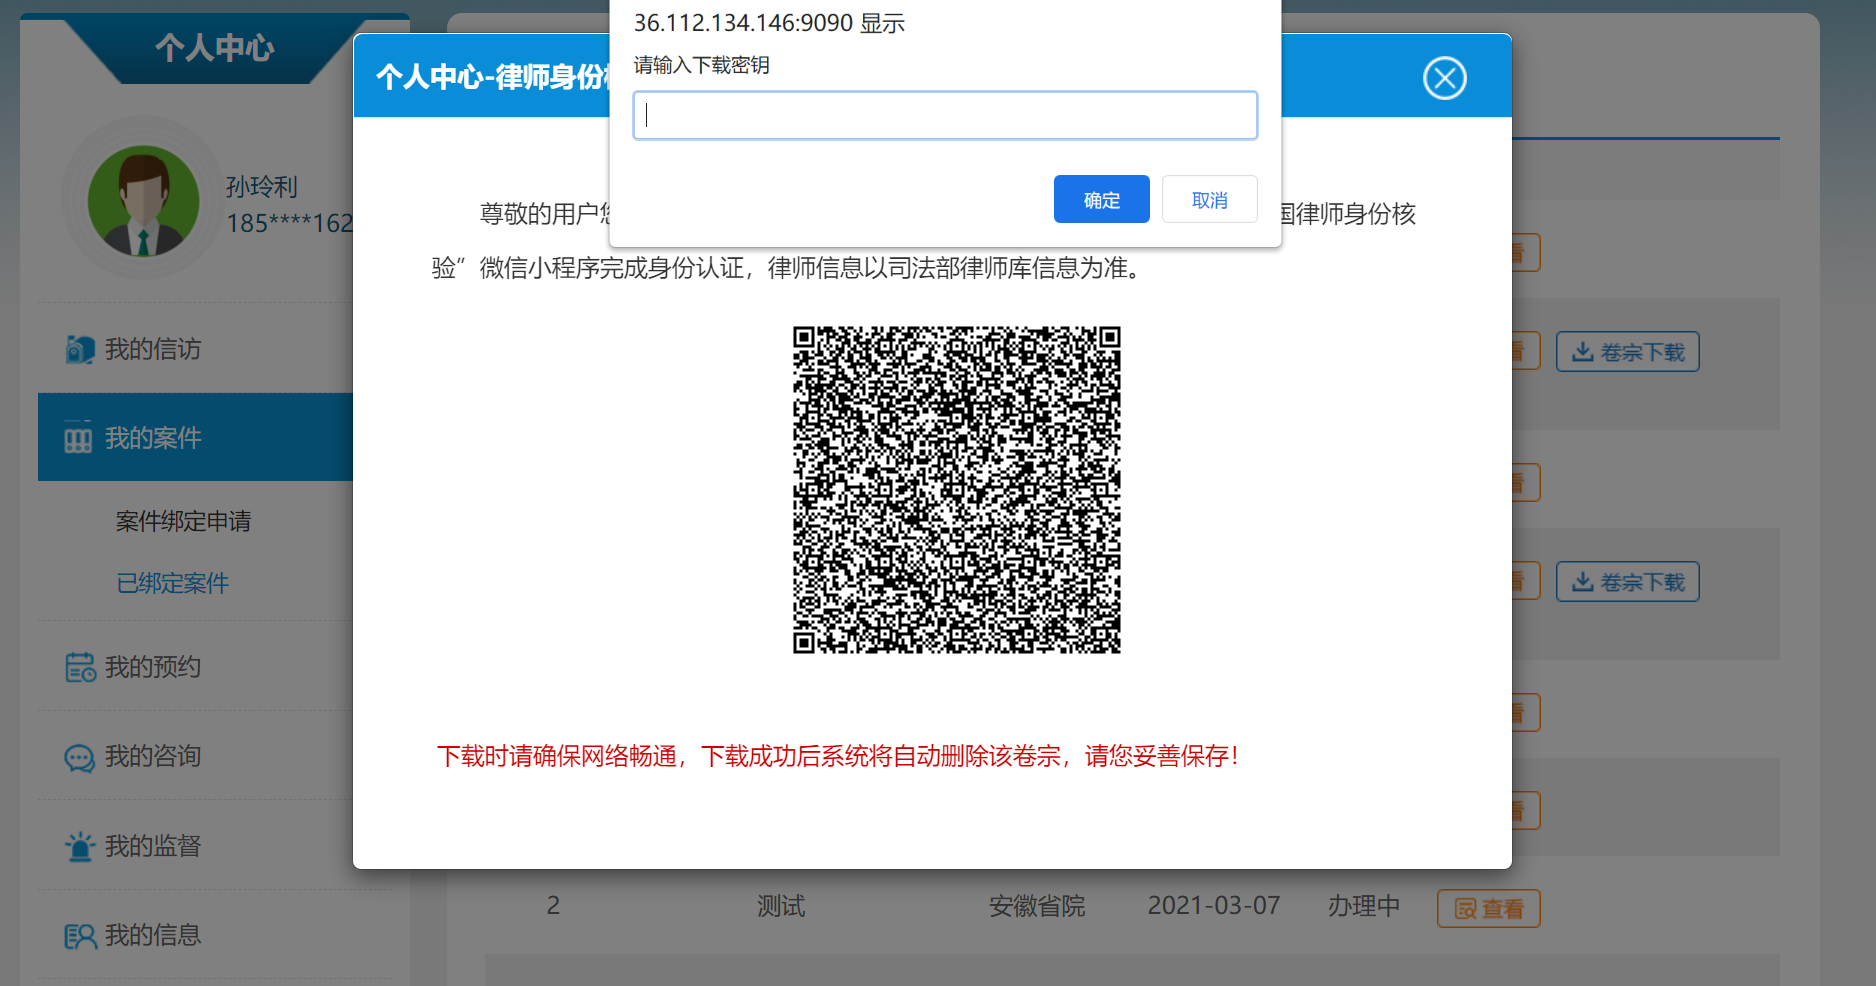Click the upper 卷宗下载 button
Viewport: 1876px width, 986px height.
point(1627,352)
